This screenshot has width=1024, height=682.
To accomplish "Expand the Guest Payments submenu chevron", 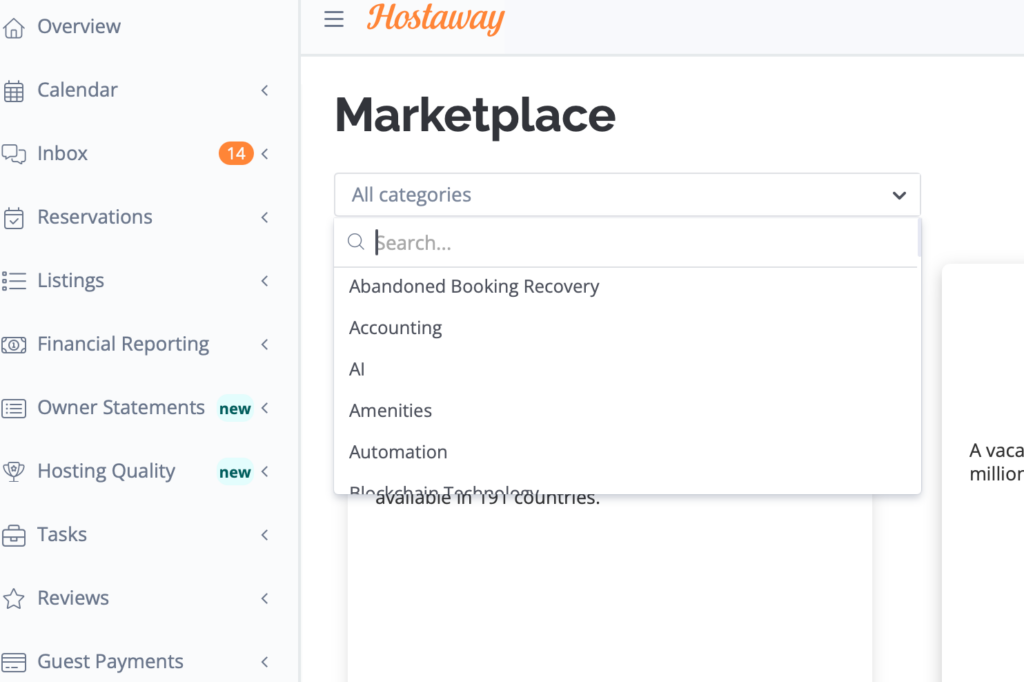I will pos(264,661).
